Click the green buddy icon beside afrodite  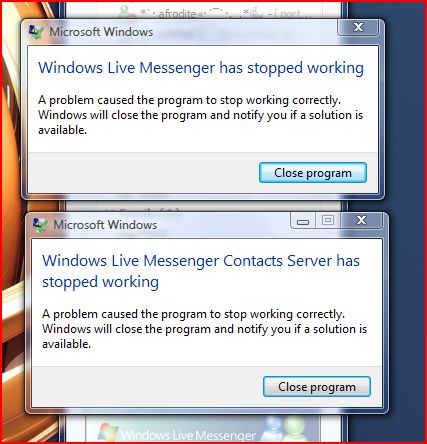(125, 12)
